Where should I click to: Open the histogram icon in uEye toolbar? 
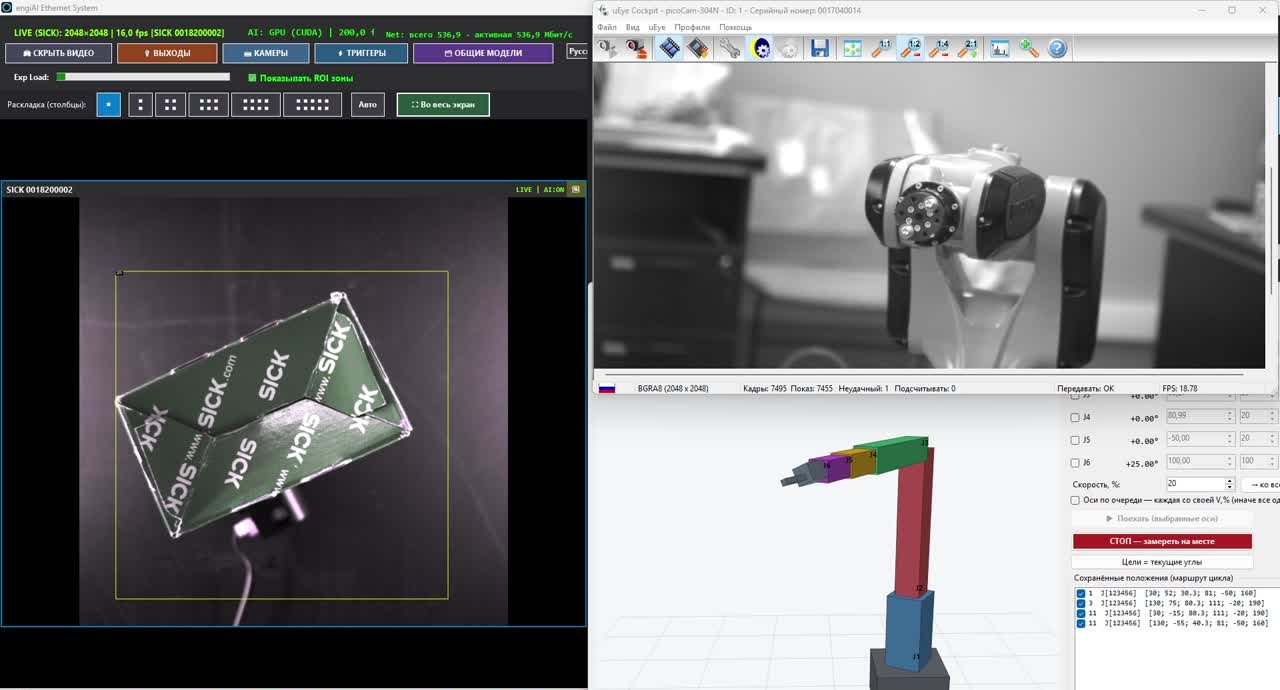(x=999, y=48)
